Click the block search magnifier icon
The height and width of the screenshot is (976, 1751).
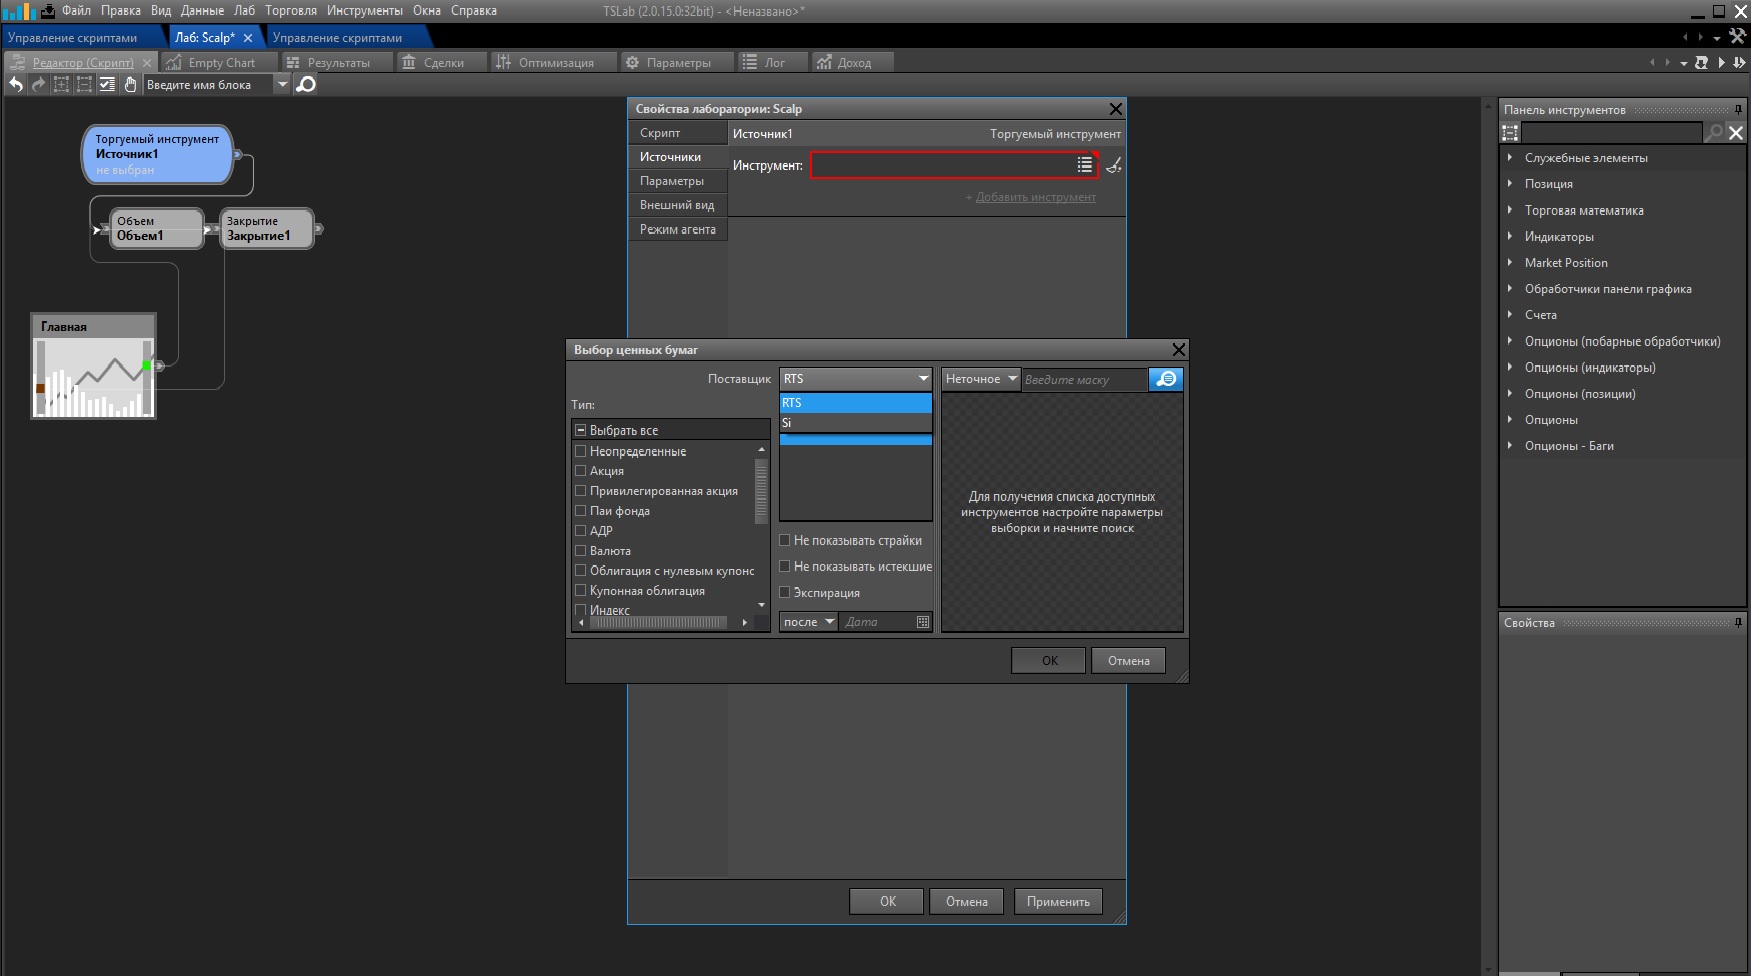click(x=307, y=85)
